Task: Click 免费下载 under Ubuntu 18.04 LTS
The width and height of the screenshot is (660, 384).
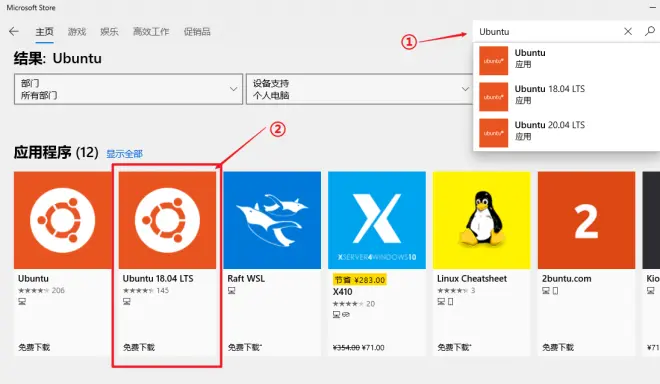Action: (139, 347)
